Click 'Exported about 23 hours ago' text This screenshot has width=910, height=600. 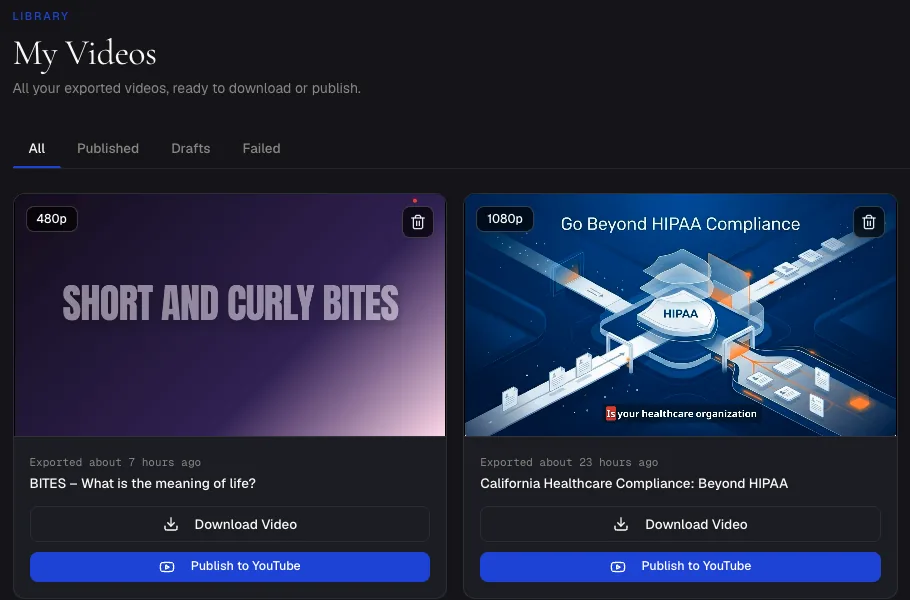tap(569, 462)
